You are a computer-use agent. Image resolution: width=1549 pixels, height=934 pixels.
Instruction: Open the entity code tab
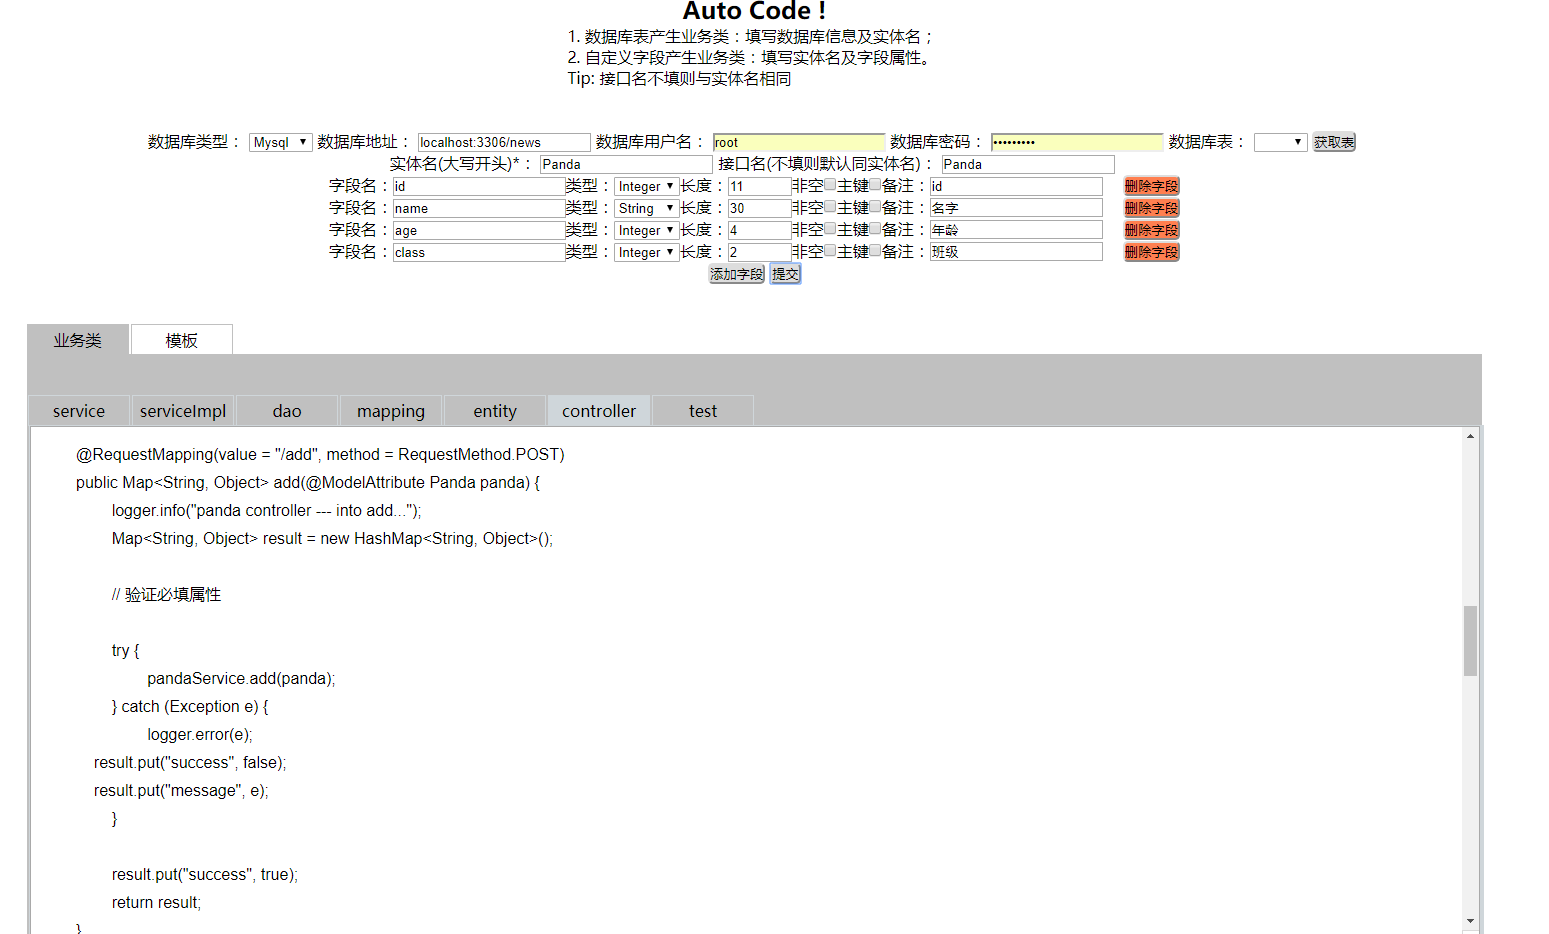tap(495, 411)
